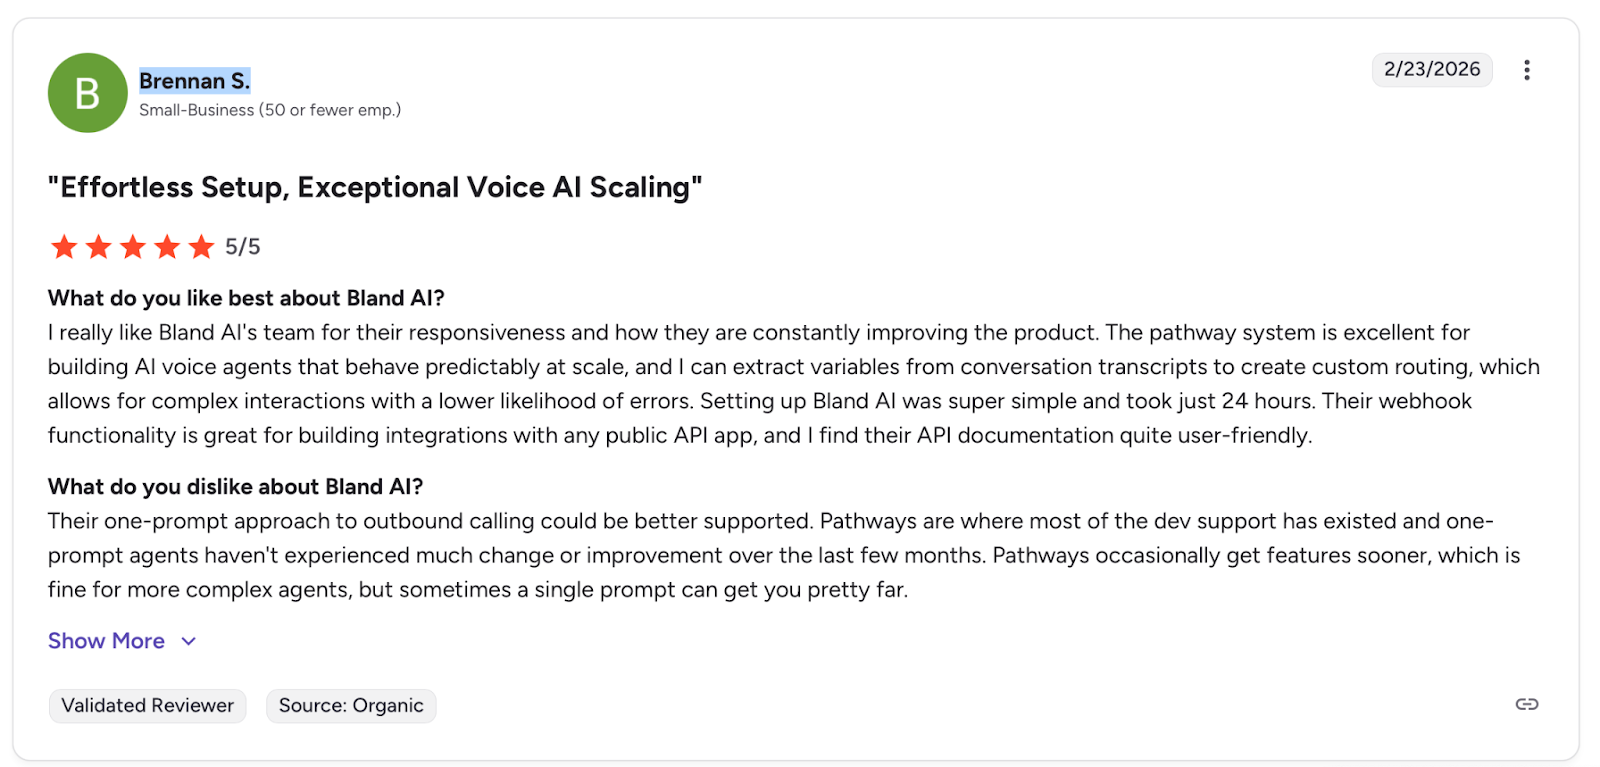Click the Small-Business company size label

[x=270, y=110]
